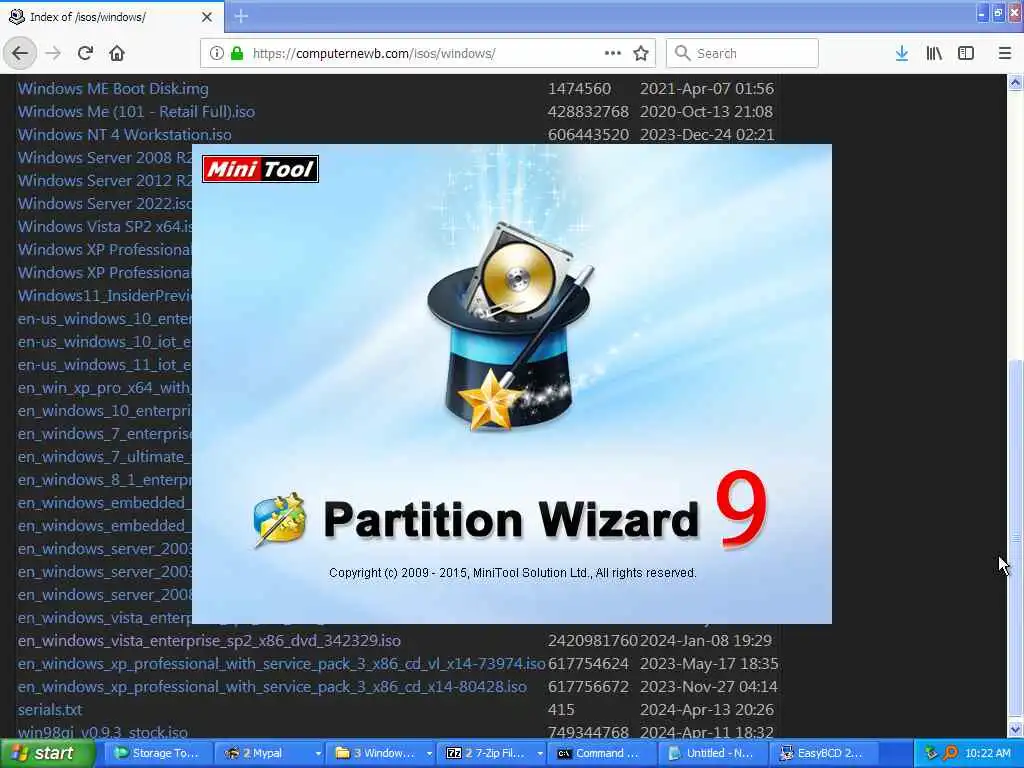Image resolution: width=1024 pixels, height=768 pixels.
Task: Click the orange magnifier tray icon
Action: click(x=951, y=753)
